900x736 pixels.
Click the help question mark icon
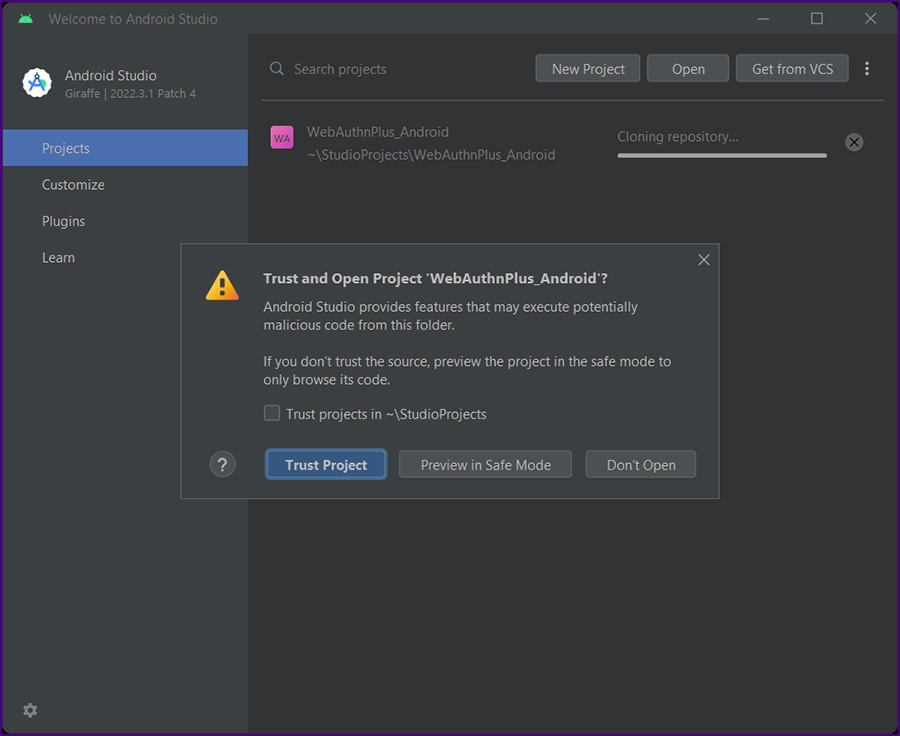click(223, 464)
